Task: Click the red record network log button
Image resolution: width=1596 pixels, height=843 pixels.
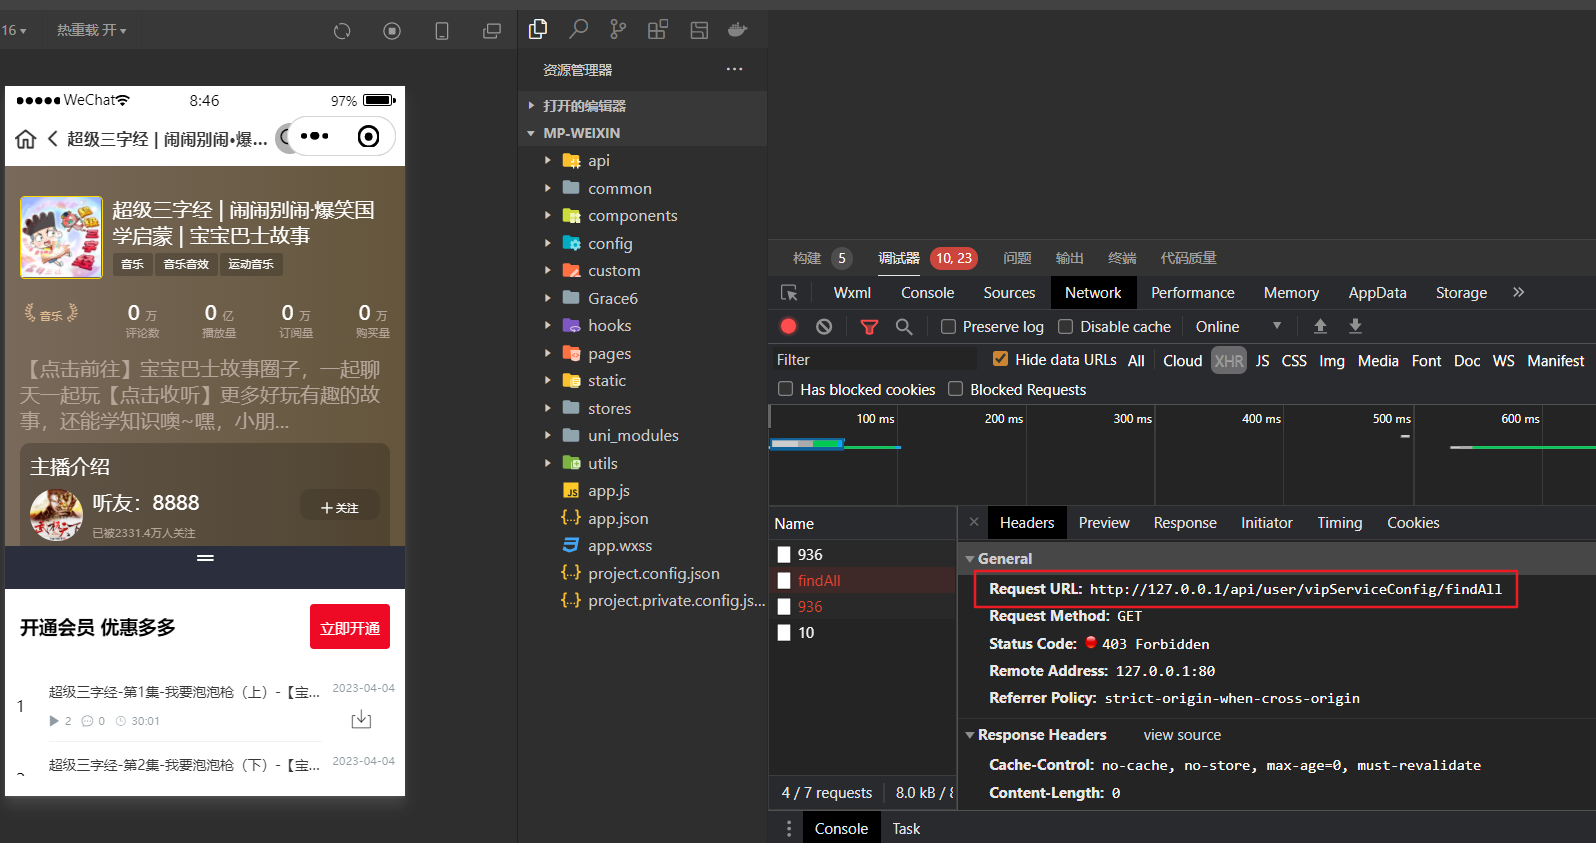Action: (x=788, y=326)
